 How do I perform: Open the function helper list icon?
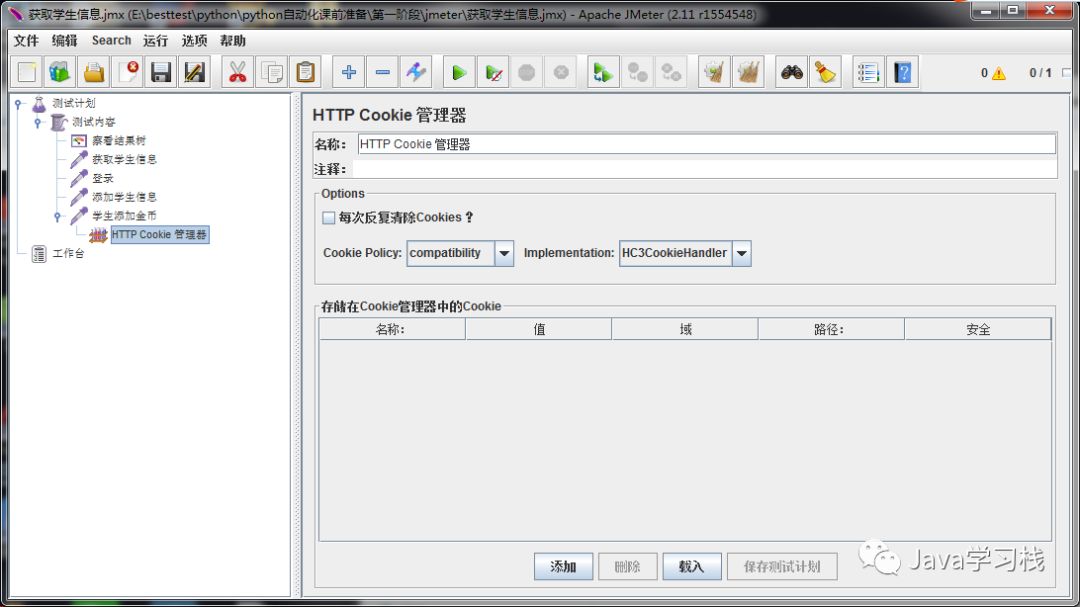point(868,72)
